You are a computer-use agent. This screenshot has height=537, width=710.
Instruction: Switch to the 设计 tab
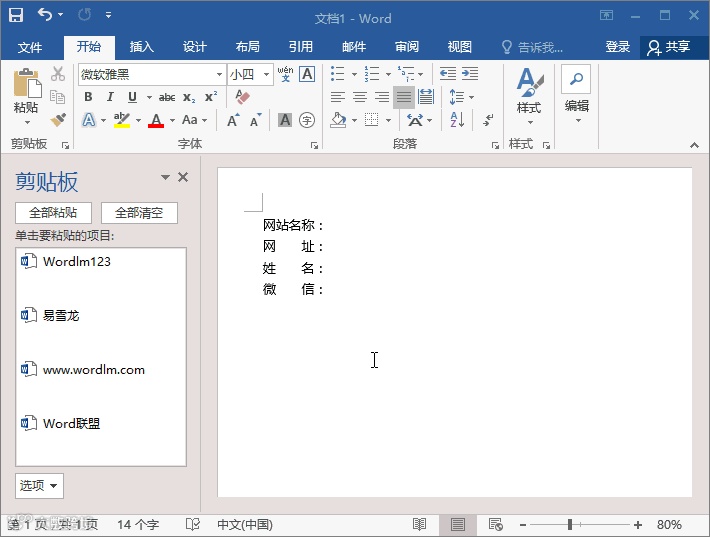[x=195, y=47]
